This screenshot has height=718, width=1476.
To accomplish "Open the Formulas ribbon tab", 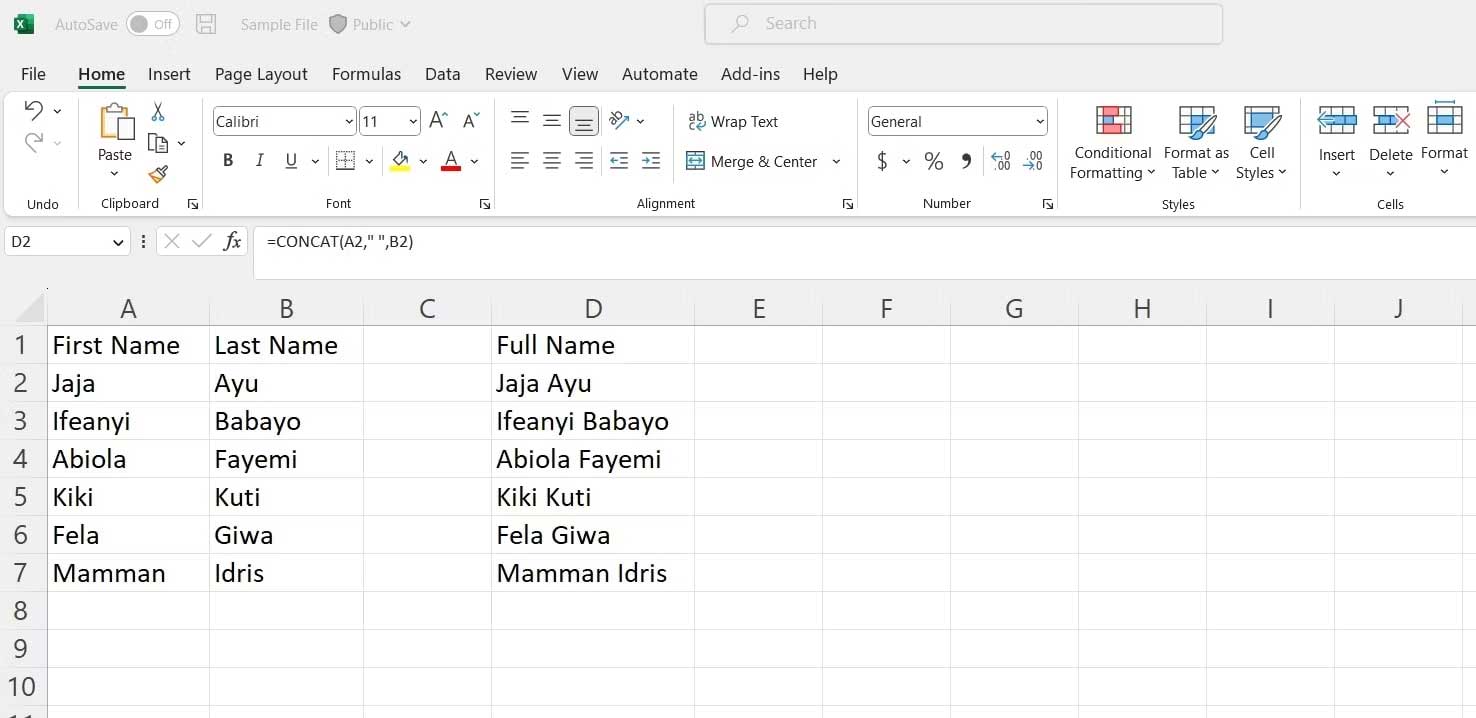I will 366,74.
